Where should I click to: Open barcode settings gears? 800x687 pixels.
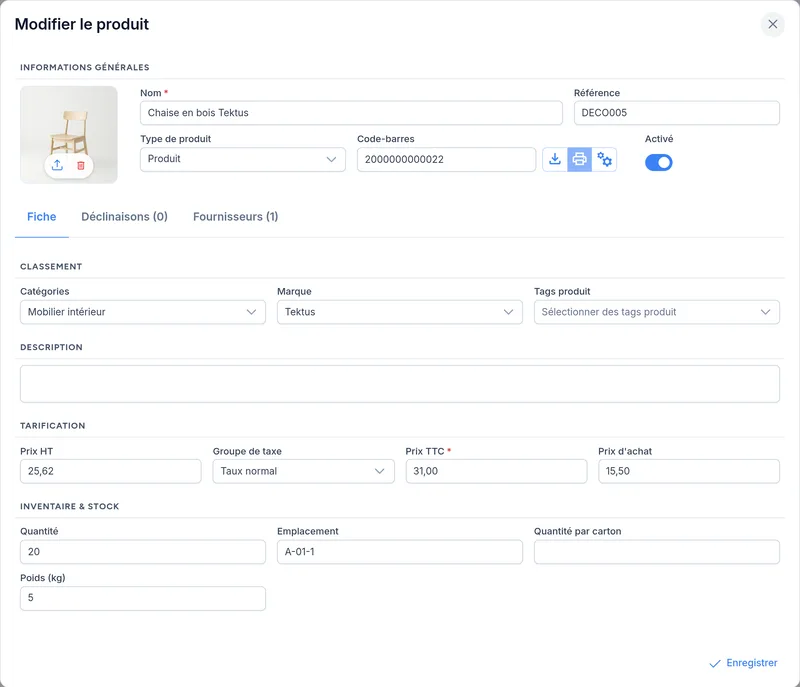point(604,160)
